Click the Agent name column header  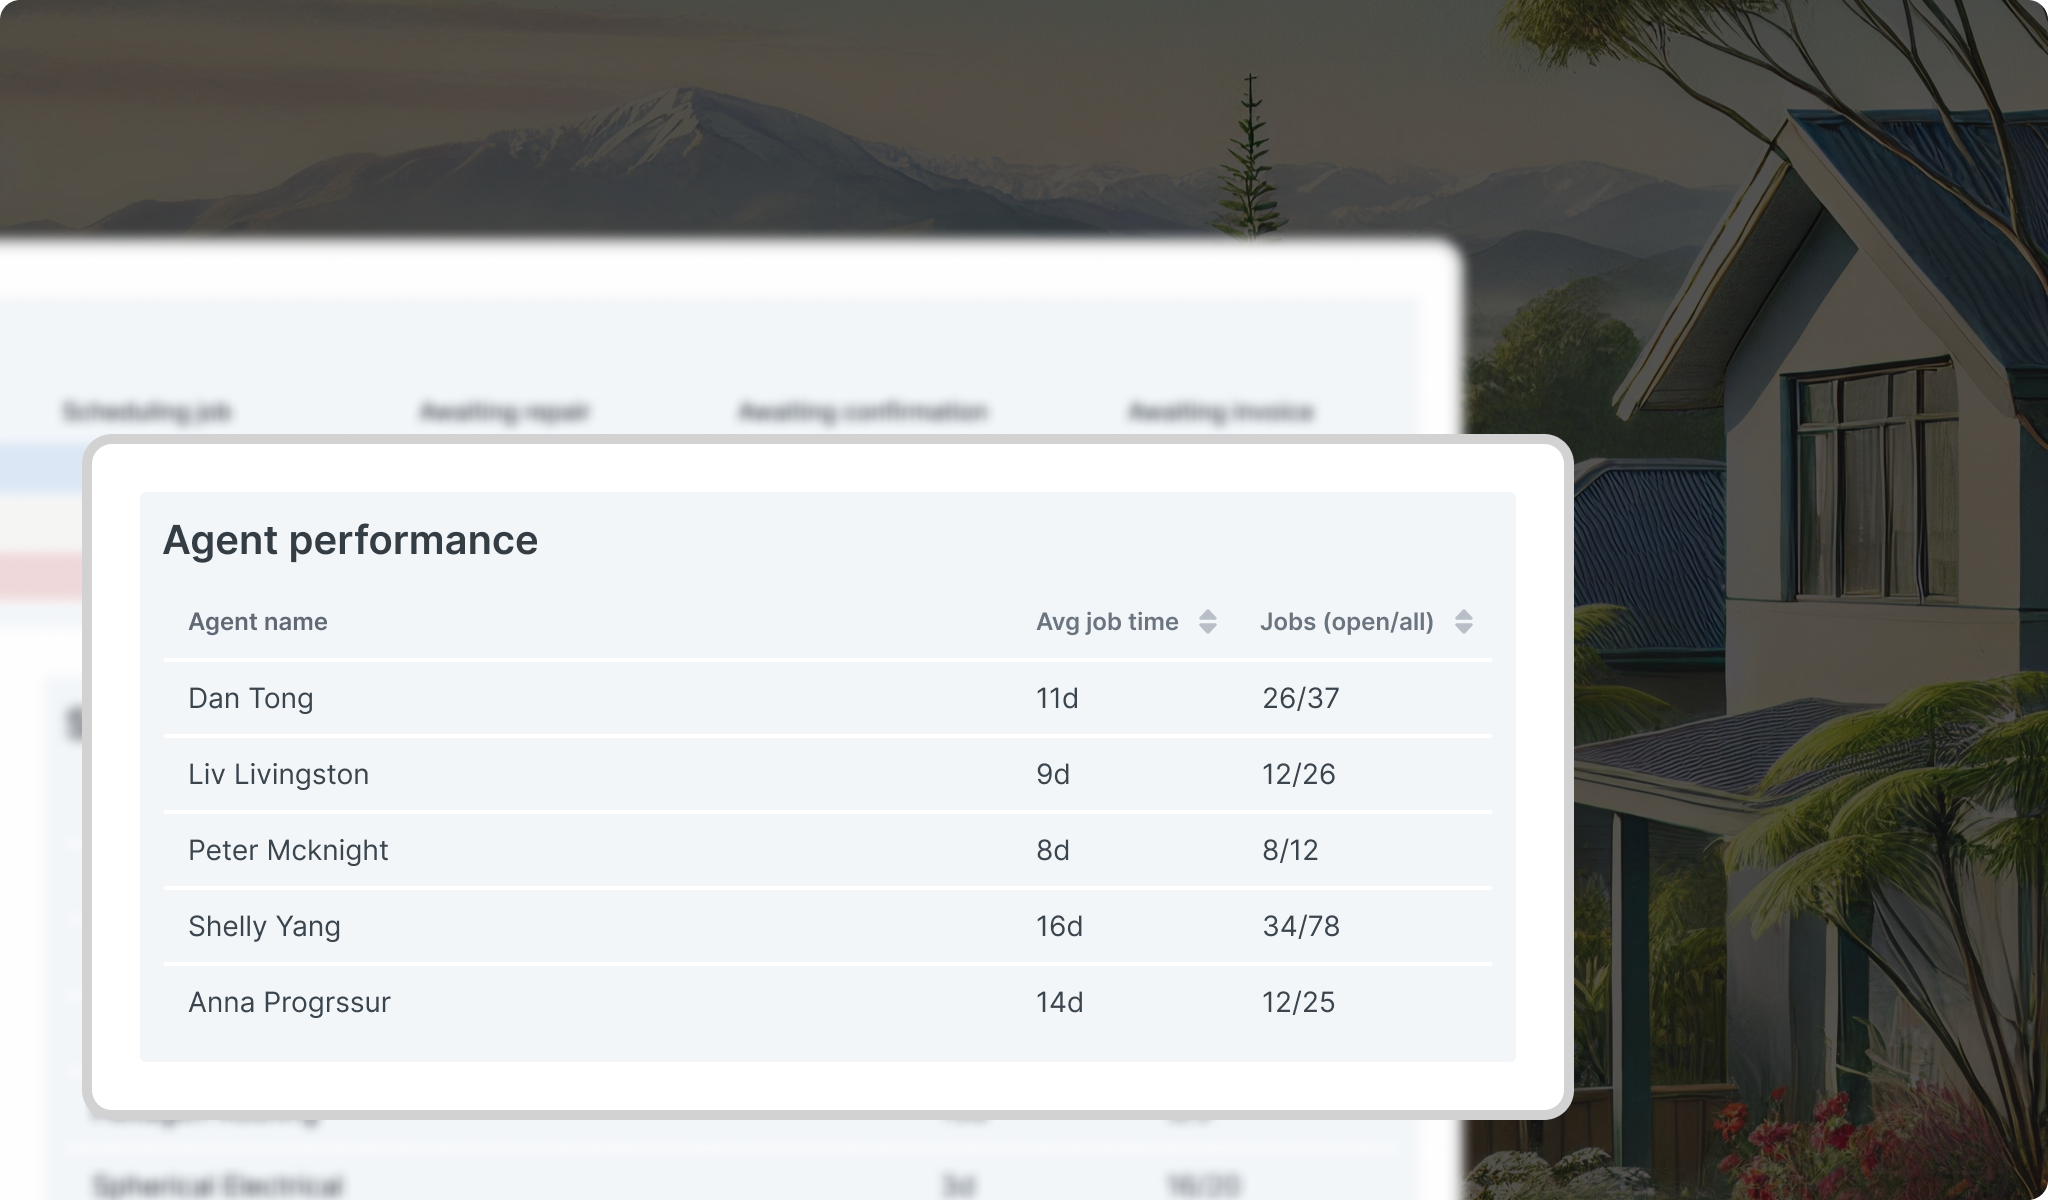258,622
